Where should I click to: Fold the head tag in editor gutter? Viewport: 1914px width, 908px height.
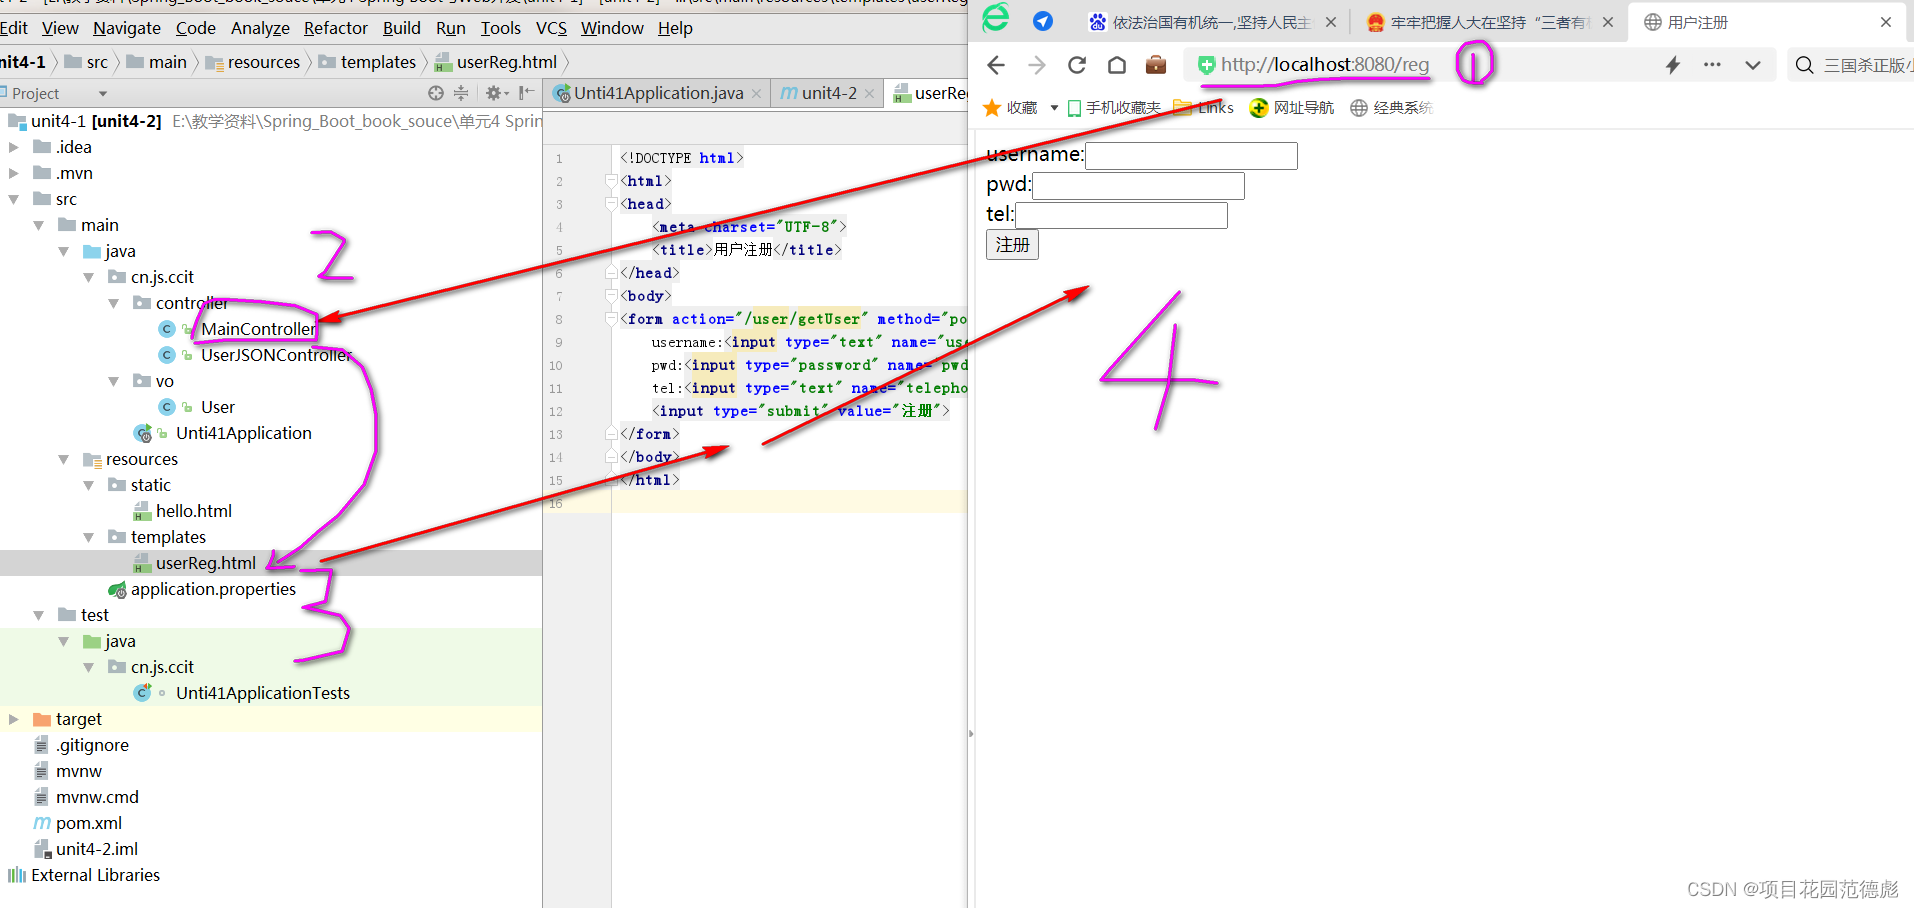click(612, 204)
